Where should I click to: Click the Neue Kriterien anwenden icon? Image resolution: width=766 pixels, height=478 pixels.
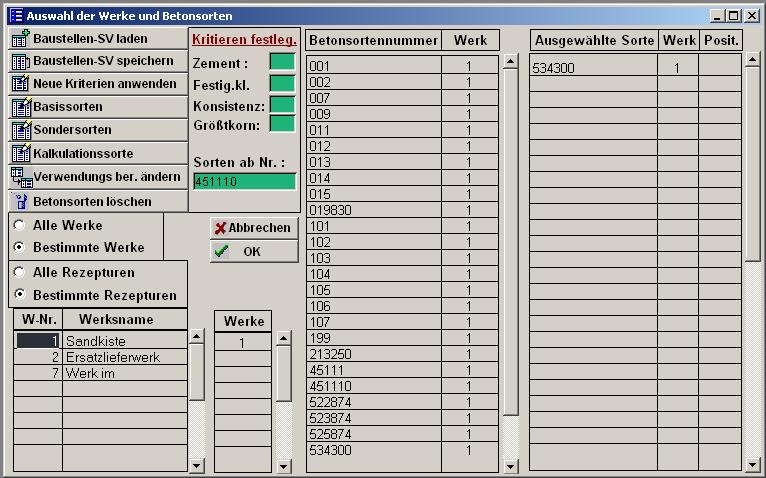(20, 85)
